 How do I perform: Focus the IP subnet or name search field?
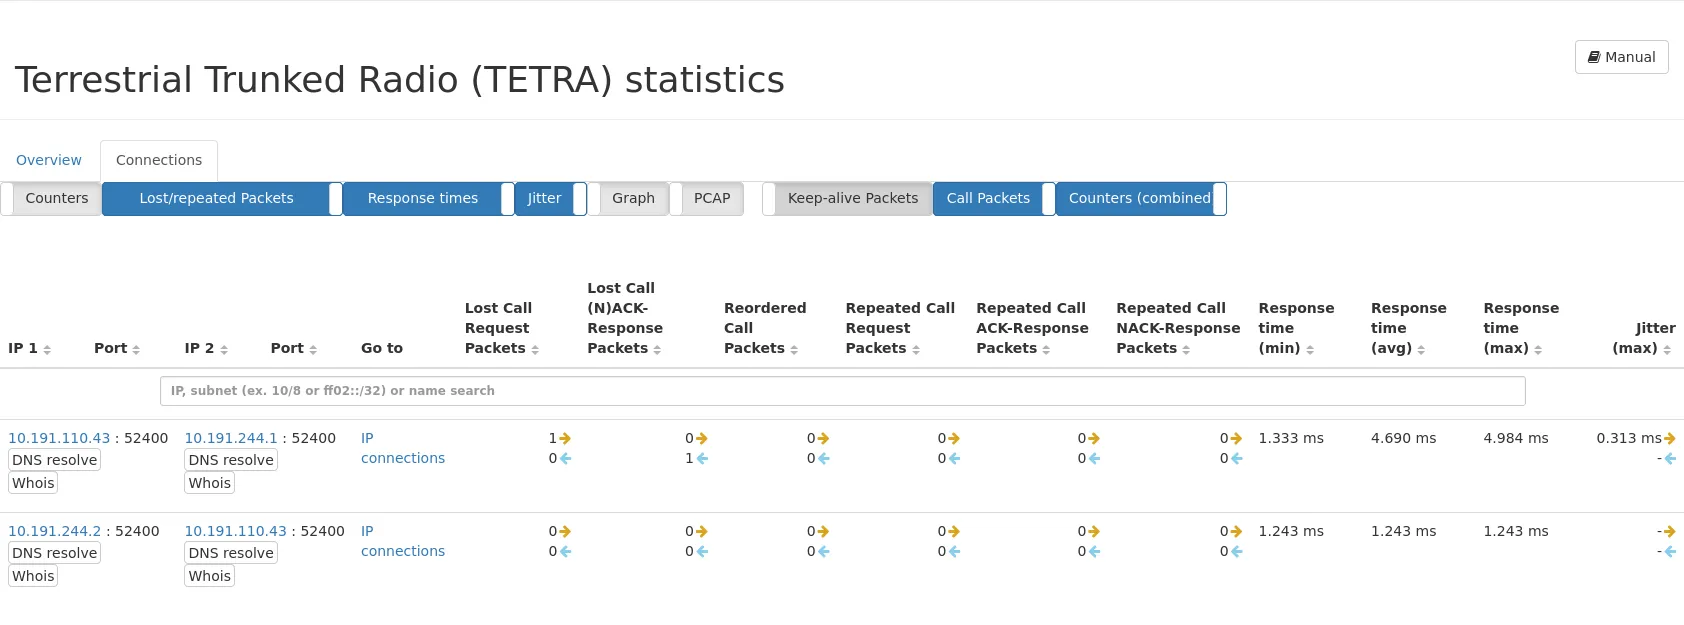pyautogui.click(x=842, y=391)
